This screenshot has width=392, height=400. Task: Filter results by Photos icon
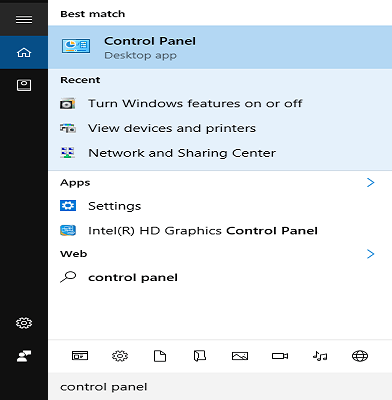coord(240,356)
